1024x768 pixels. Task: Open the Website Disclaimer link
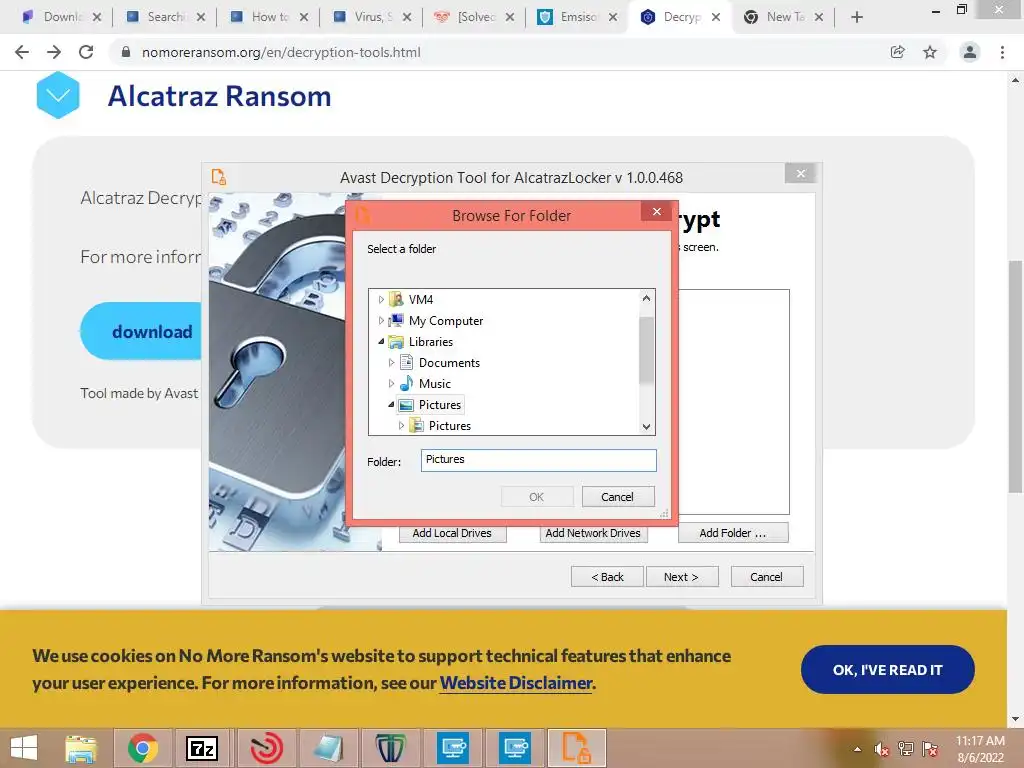tap(516, 682)
